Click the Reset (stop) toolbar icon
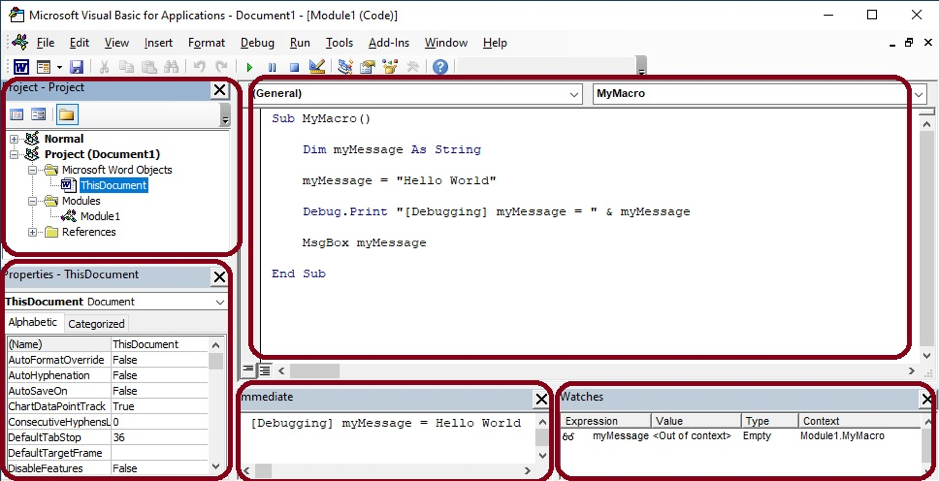The image size is (939, 481). [x=294, y=67]
